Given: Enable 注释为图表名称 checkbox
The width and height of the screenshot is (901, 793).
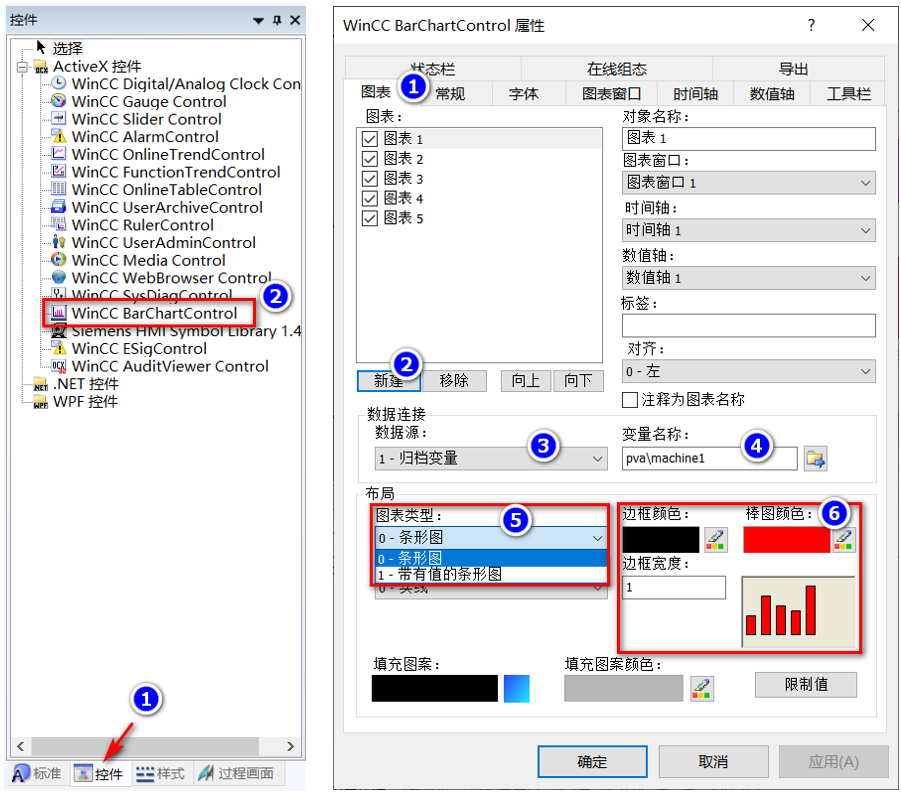Looking at the screenshot, I should pyautogui.click(x=630, y=400).
